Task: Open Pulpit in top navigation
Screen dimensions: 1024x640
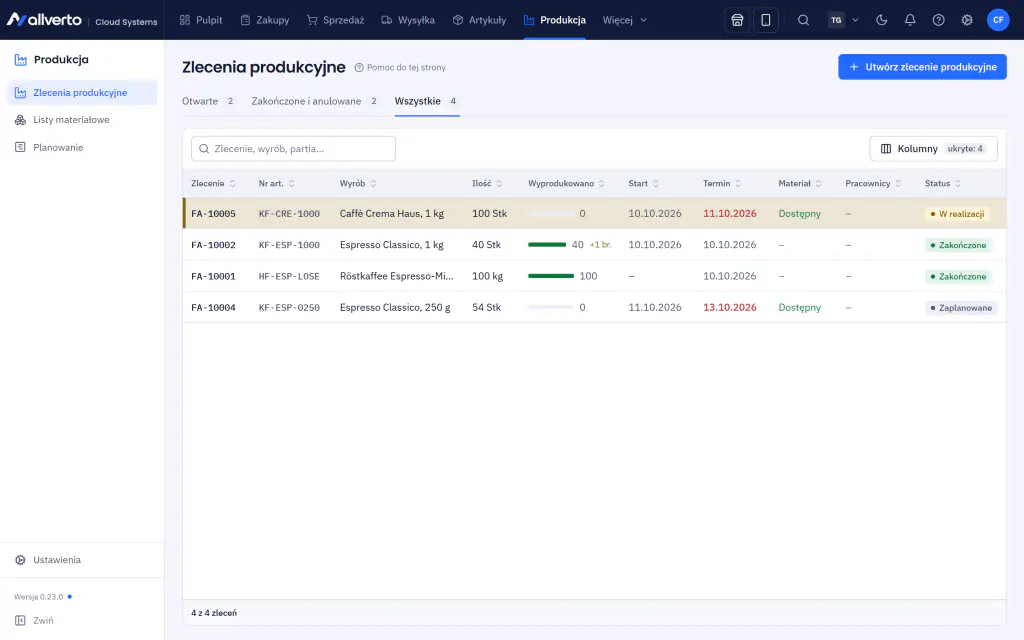Action: 201,20
